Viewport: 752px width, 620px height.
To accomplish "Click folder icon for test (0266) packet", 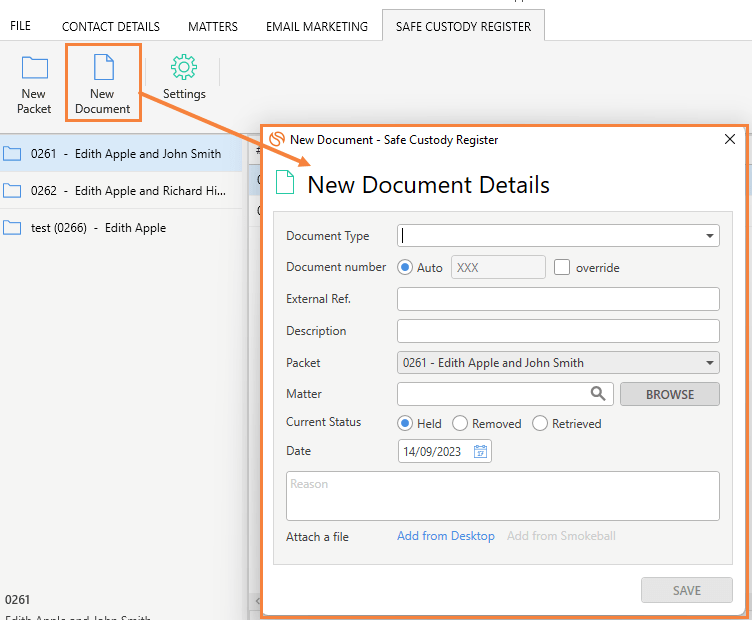I will pyautogui.click(x=12, y=228).
